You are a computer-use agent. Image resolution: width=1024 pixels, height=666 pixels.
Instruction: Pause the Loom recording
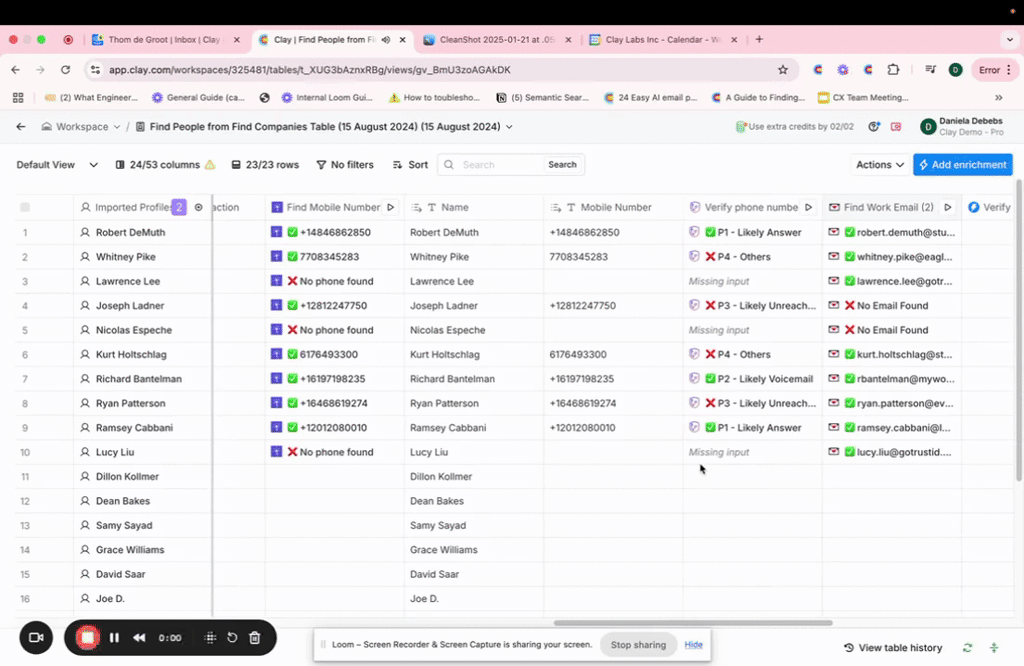[x=114, y=637]
